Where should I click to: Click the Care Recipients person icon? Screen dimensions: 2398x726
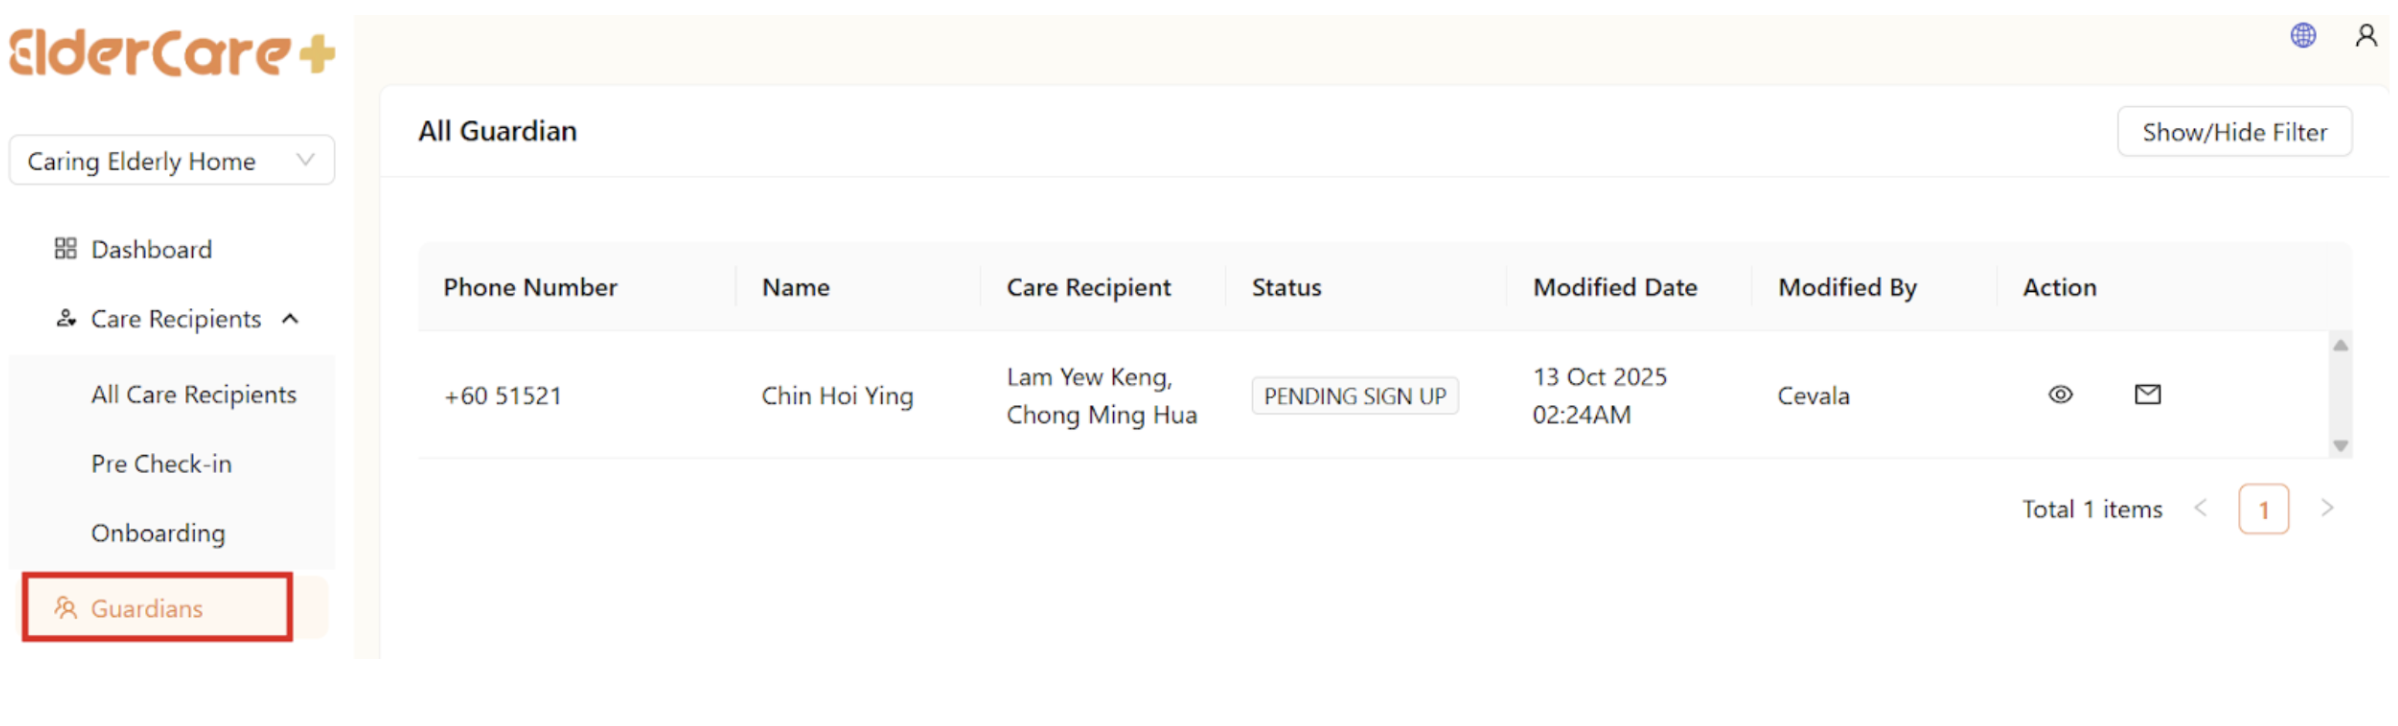(x=66, y=319)
